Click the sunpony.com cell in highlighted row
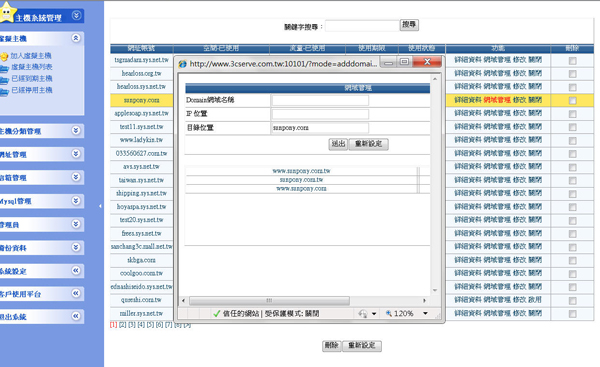Screen dimensions: 600x367 click(x=142, y=100)
